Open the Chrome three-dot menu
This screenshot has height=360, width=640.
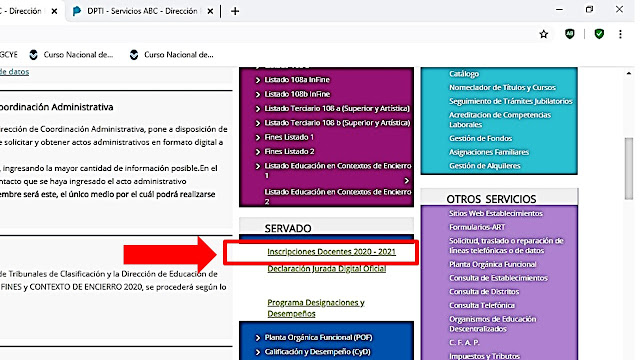pyautogui.click(x=620, y=34)
